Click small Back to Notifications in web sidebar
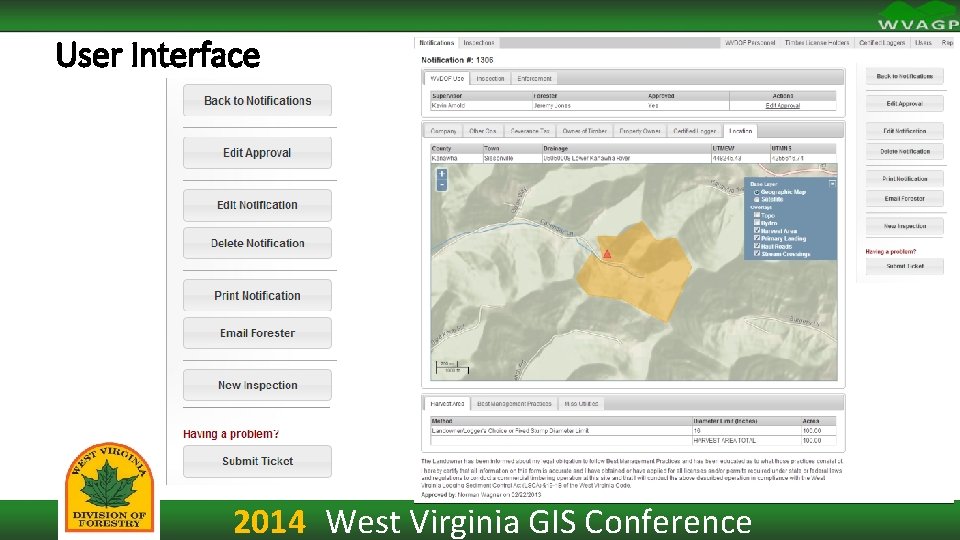 [x=904, y=77]
